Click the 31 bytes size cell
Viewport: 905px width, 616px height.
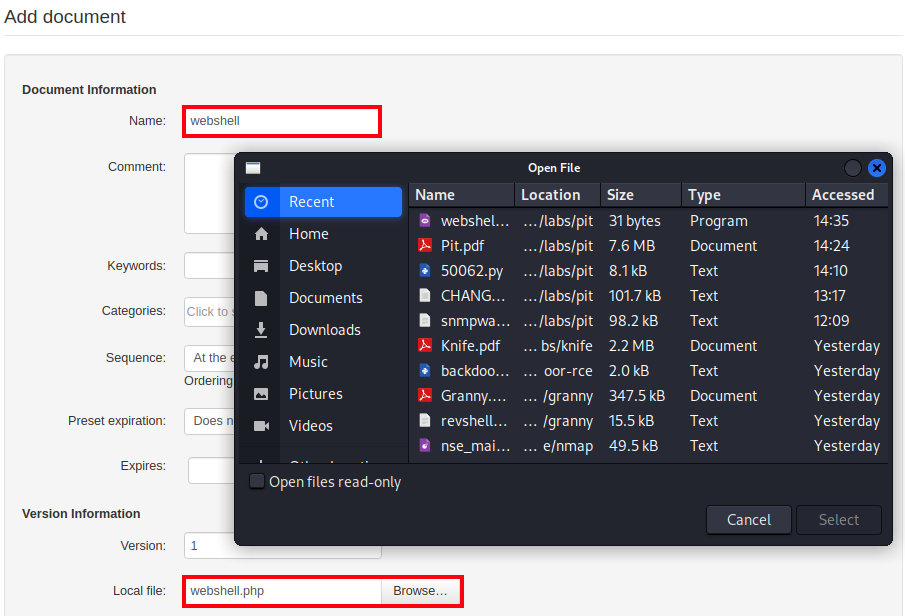tap(634, 221)
